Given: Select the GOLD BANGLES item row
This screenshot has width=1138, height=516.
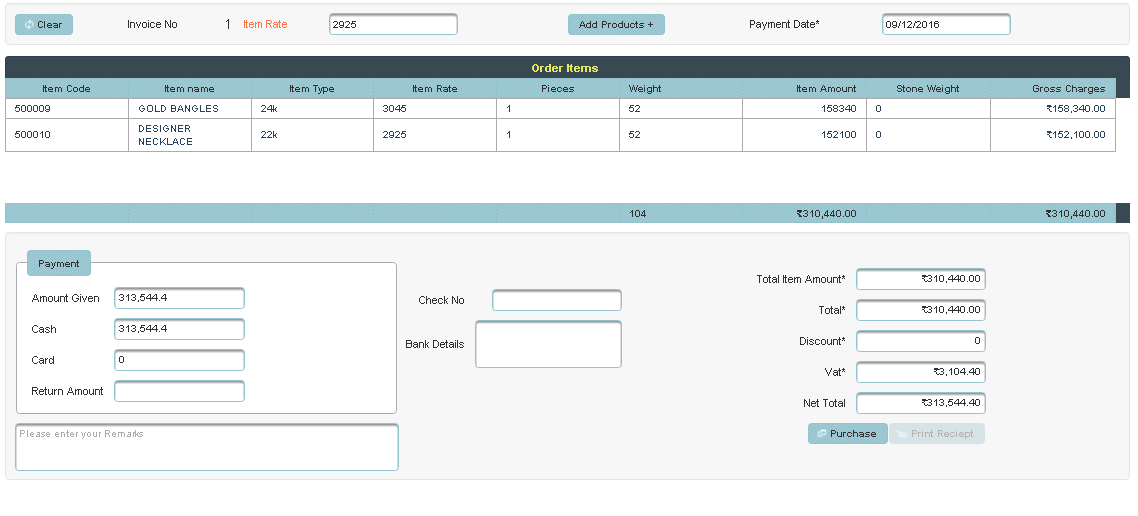Looking at the screenshot, I should pyautogui.click(x=178, y=108).
